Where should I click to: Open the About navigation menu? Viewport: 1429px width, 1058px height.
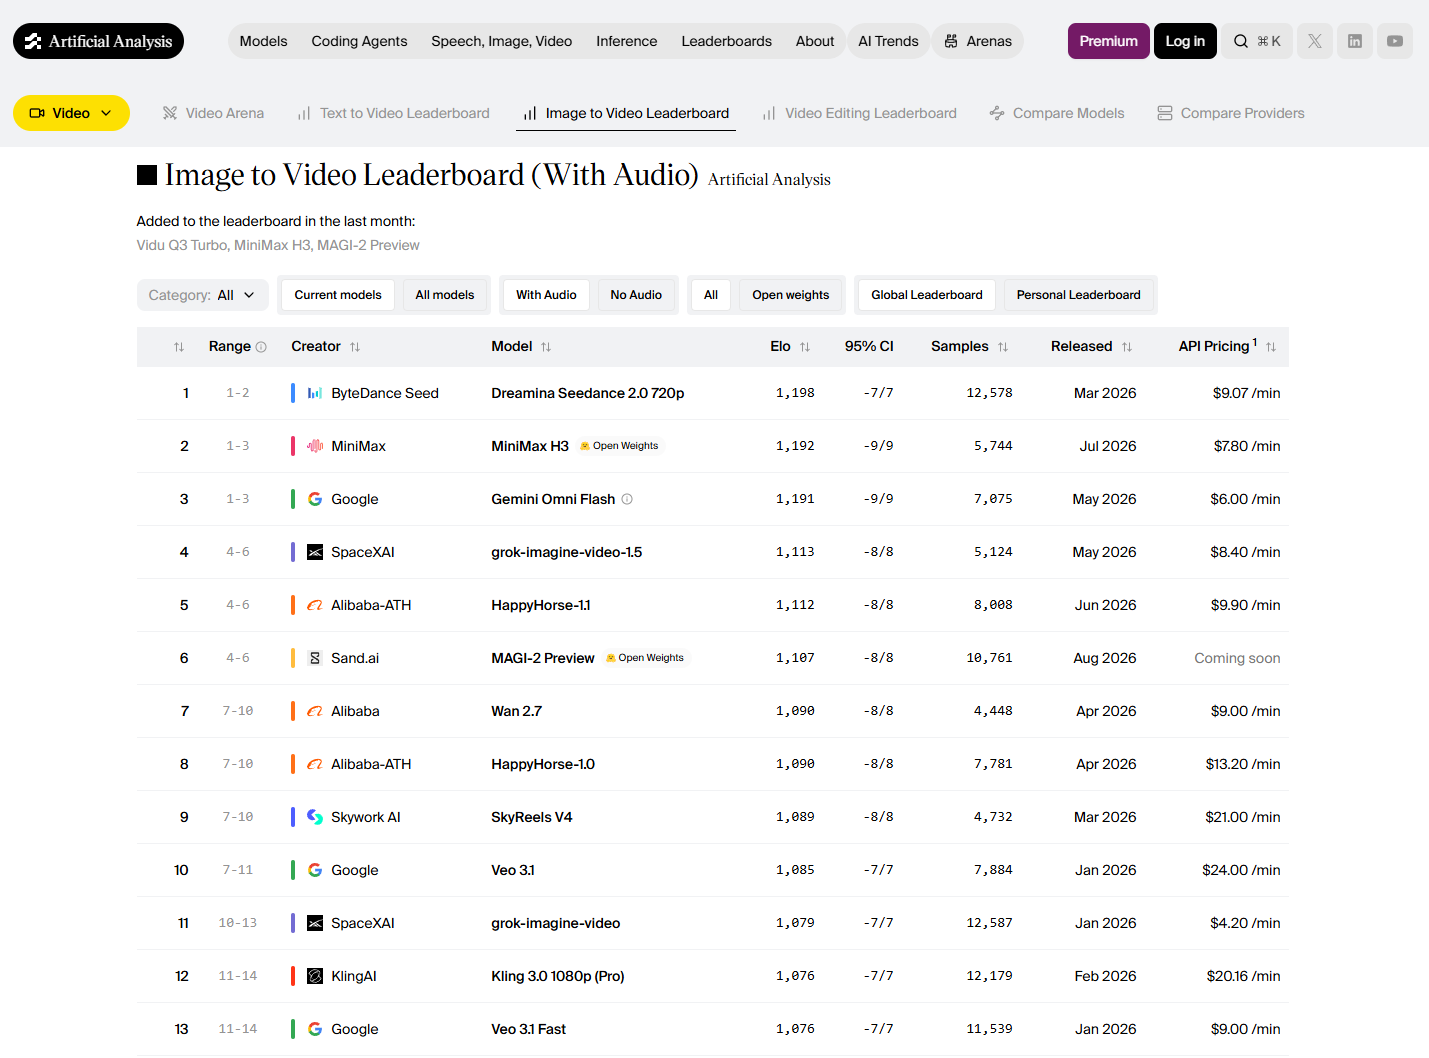pyautogui.click(x=815, y=41)
